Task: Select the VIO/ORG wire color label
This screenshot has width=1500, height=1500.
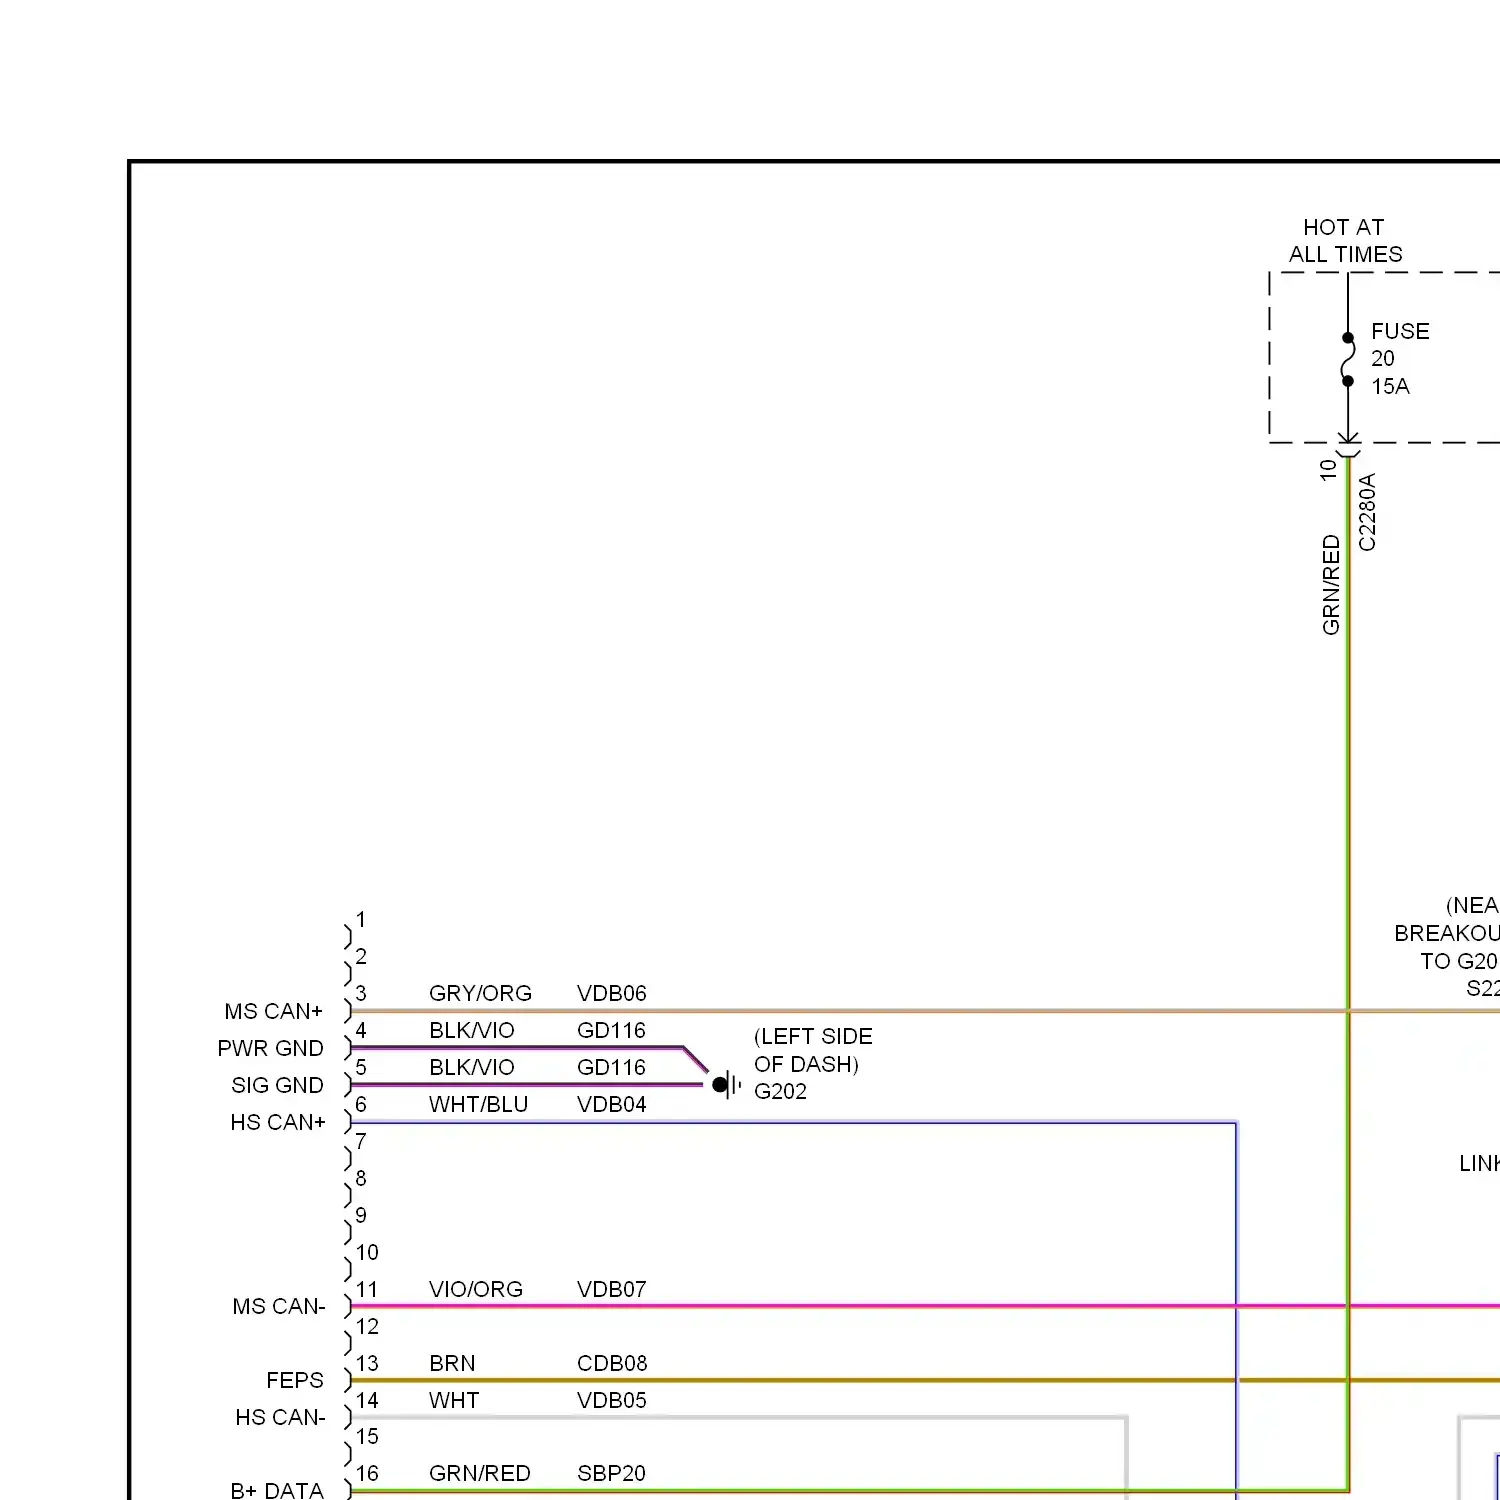Action: (476, 1289)
